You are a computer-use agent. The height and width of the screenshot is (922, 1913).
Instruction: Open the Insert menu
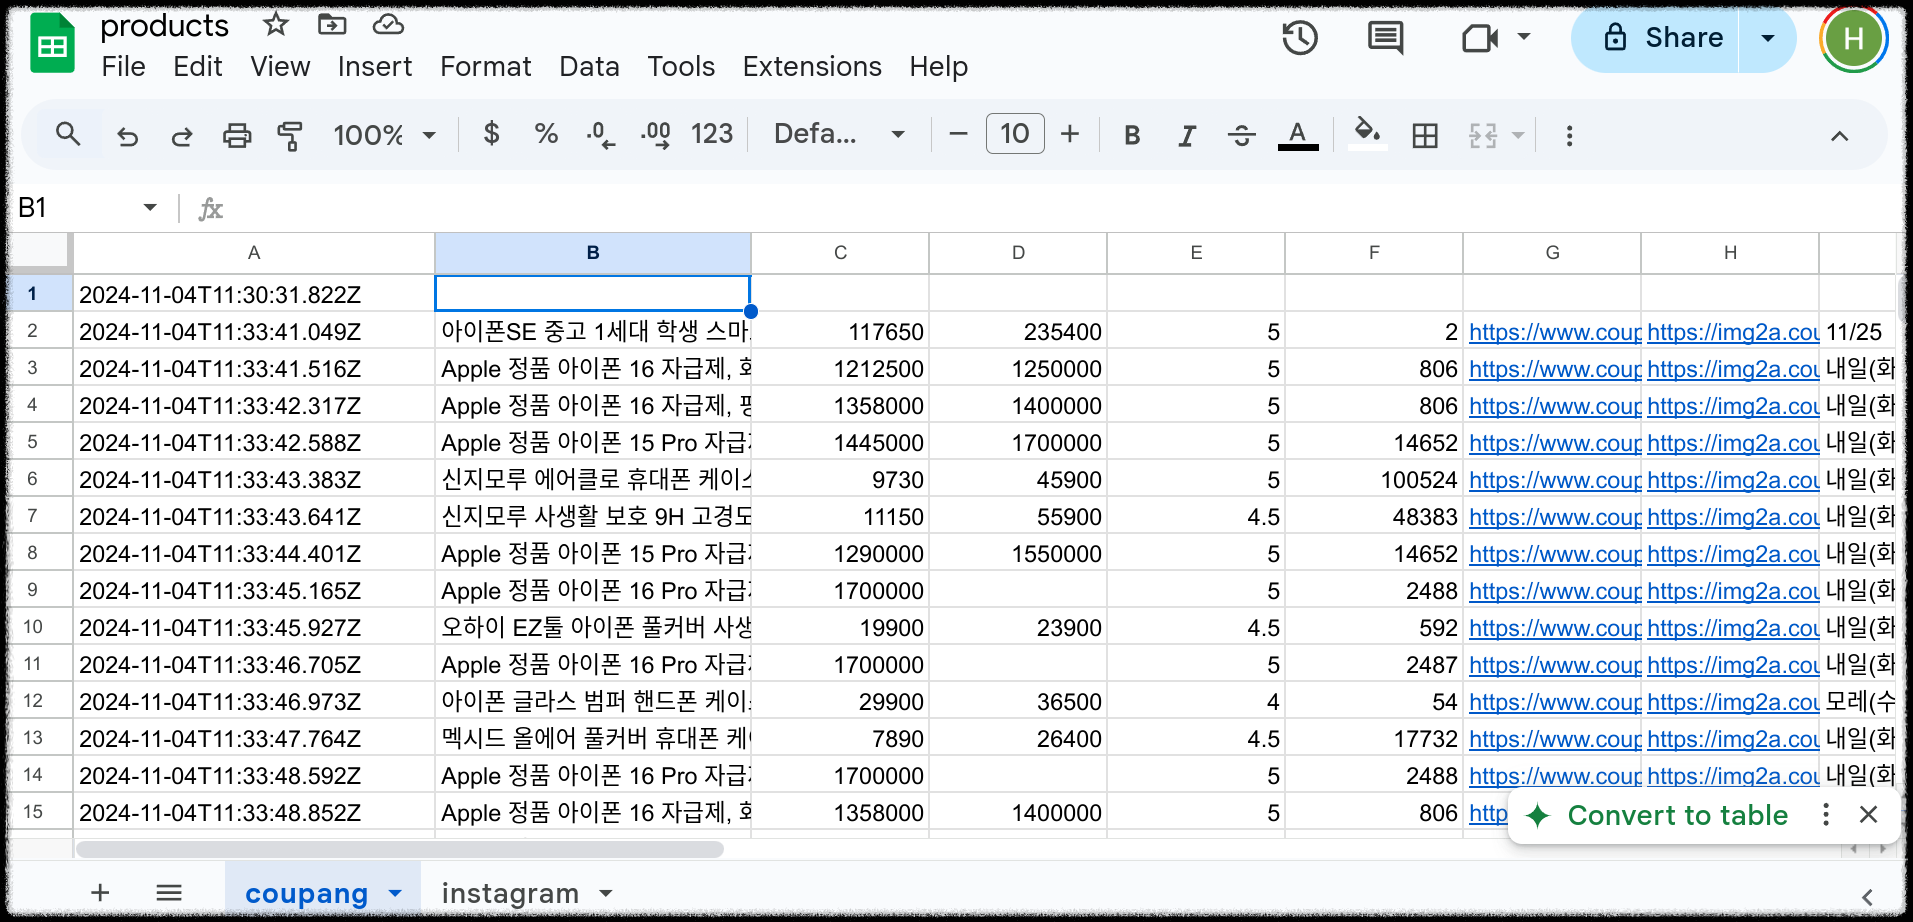click(374, 66)
